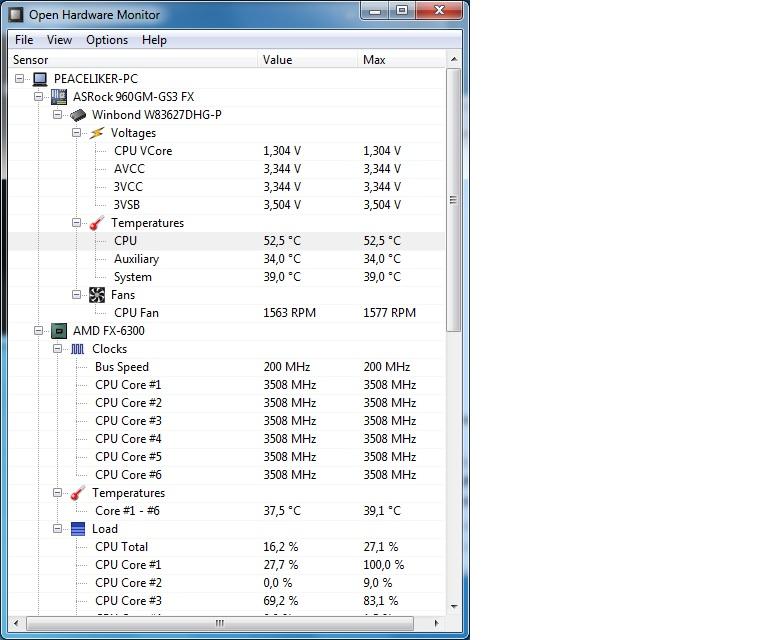Click the Value column header
768x640 pixels.
pos(308,60)
